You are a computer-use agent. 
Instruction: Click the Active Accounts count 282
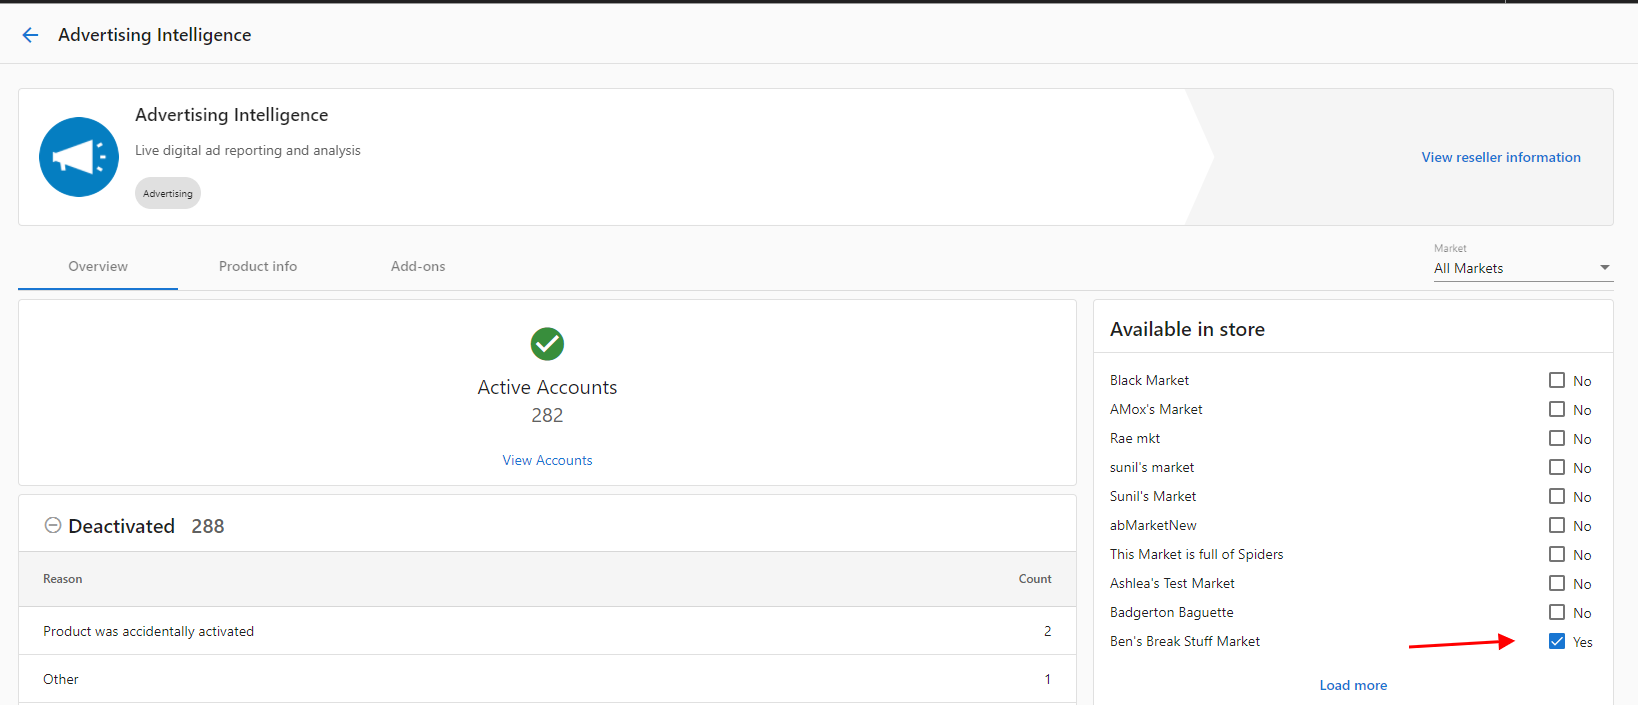[x=547, y=415]
